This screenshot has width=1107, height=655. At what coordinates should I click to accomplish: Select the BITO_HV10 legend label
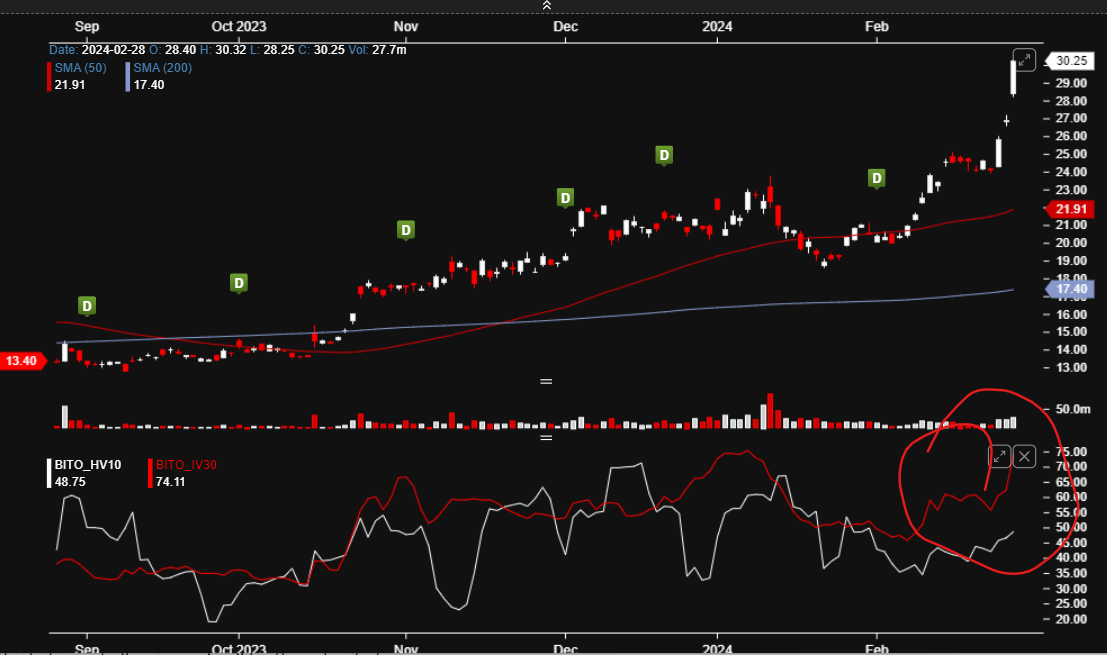pos(88,464)
